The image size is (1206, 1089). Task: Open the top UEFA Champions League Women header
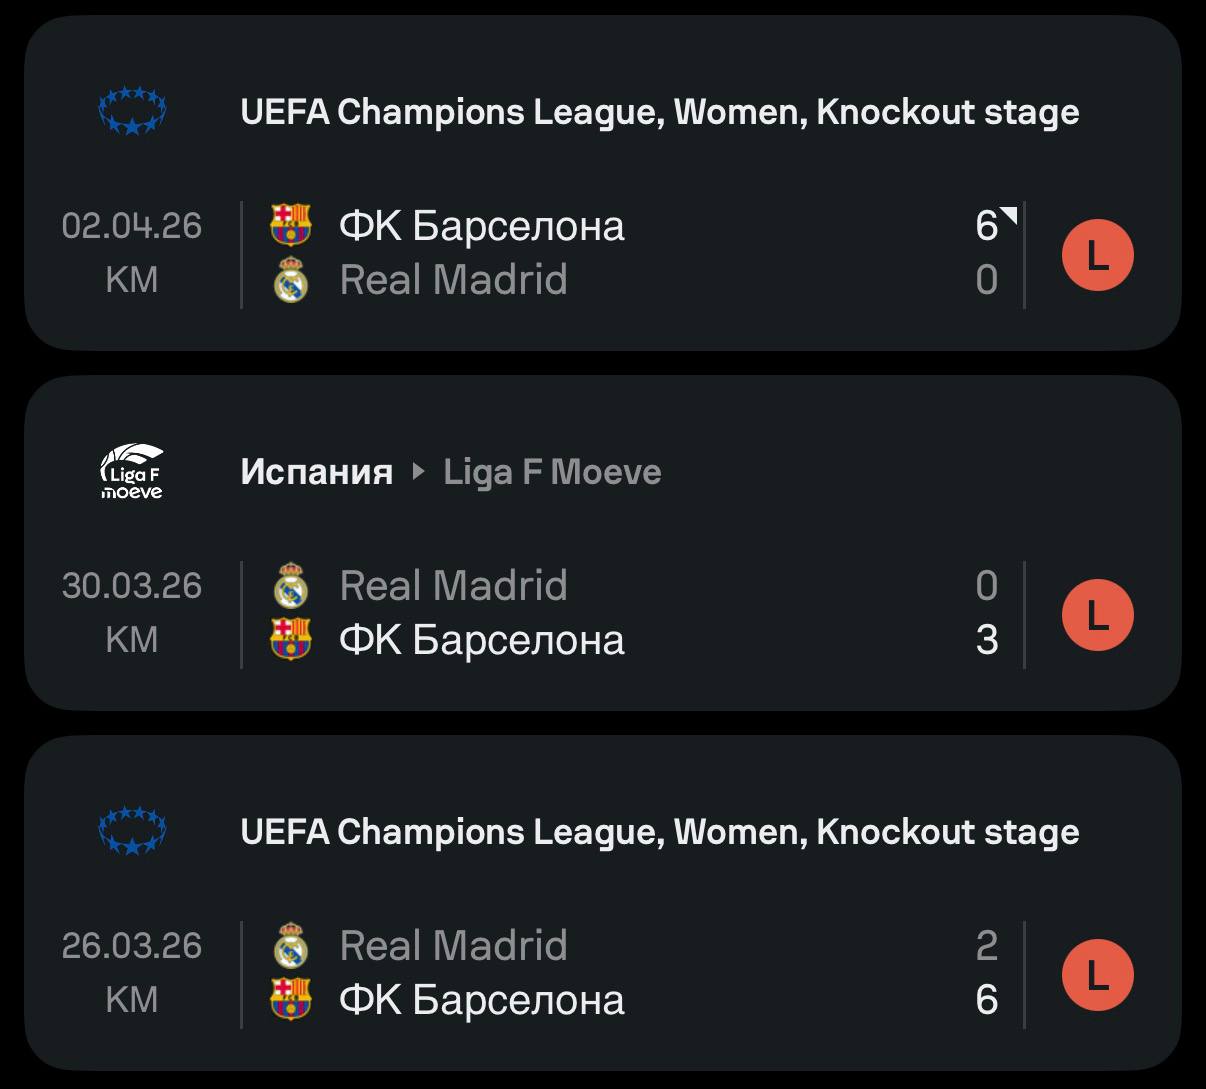click(659, 112)
